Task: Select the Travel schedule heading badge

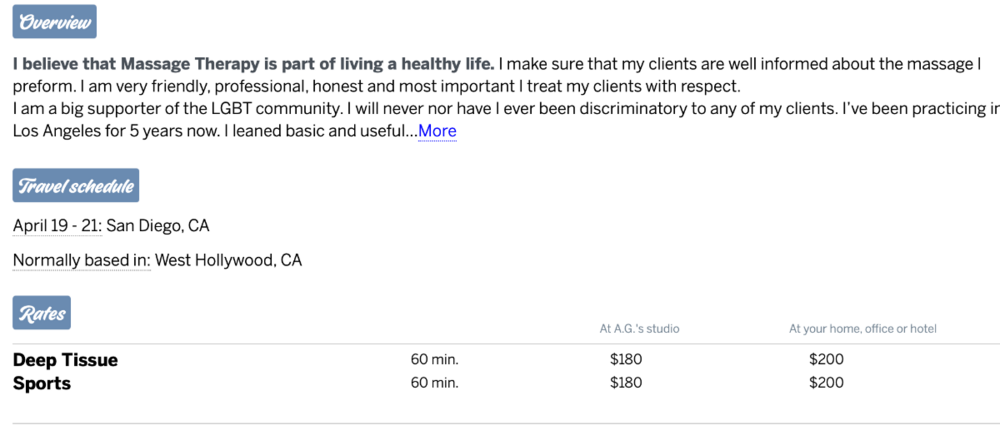Action: click(75, 187)
